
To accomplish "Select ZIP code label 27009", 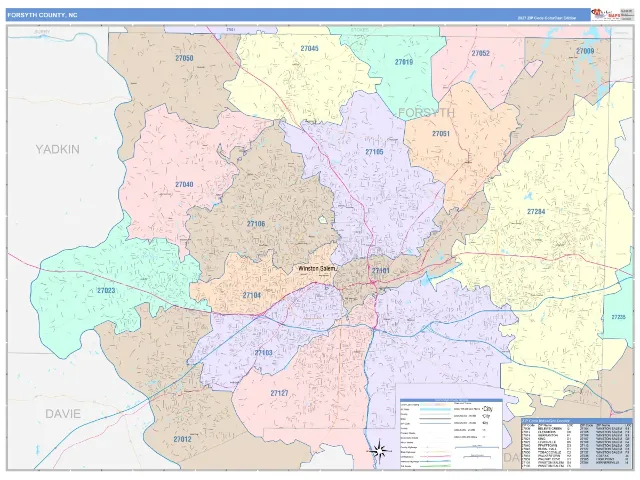I will (x=585, y=51).
